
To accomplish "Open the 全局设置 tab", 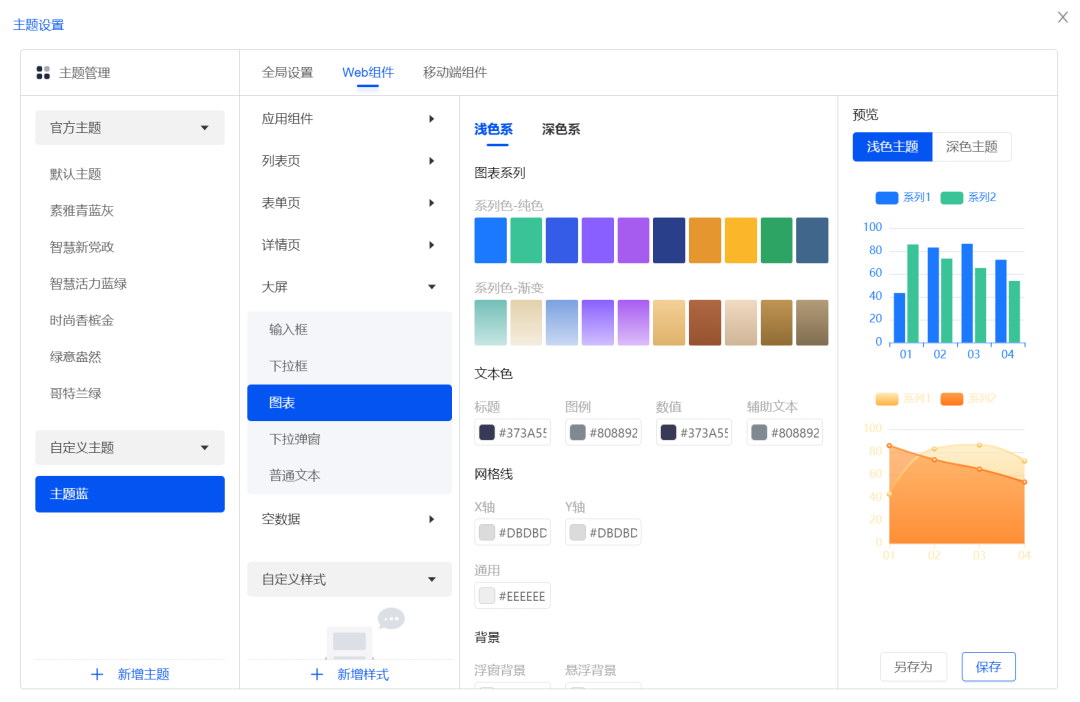I will coord(287,72).
